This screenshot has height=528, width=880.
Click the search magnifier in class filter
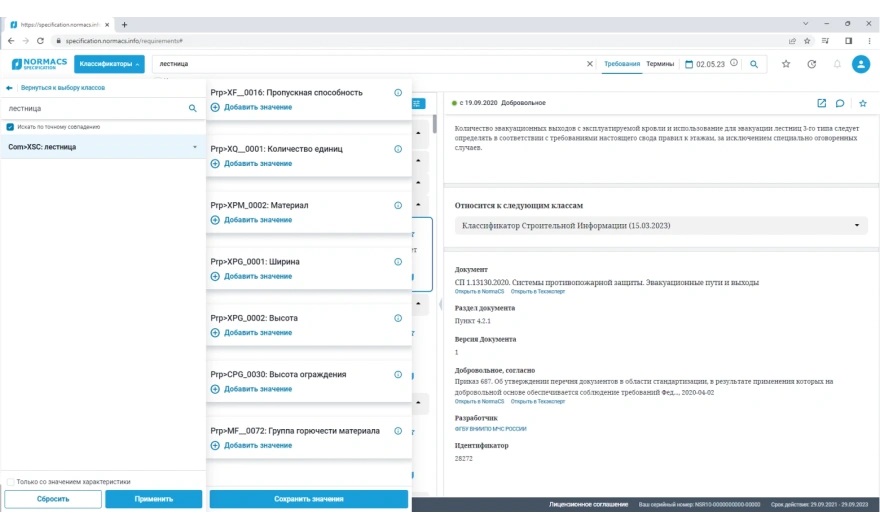click(x=193, y=108)
